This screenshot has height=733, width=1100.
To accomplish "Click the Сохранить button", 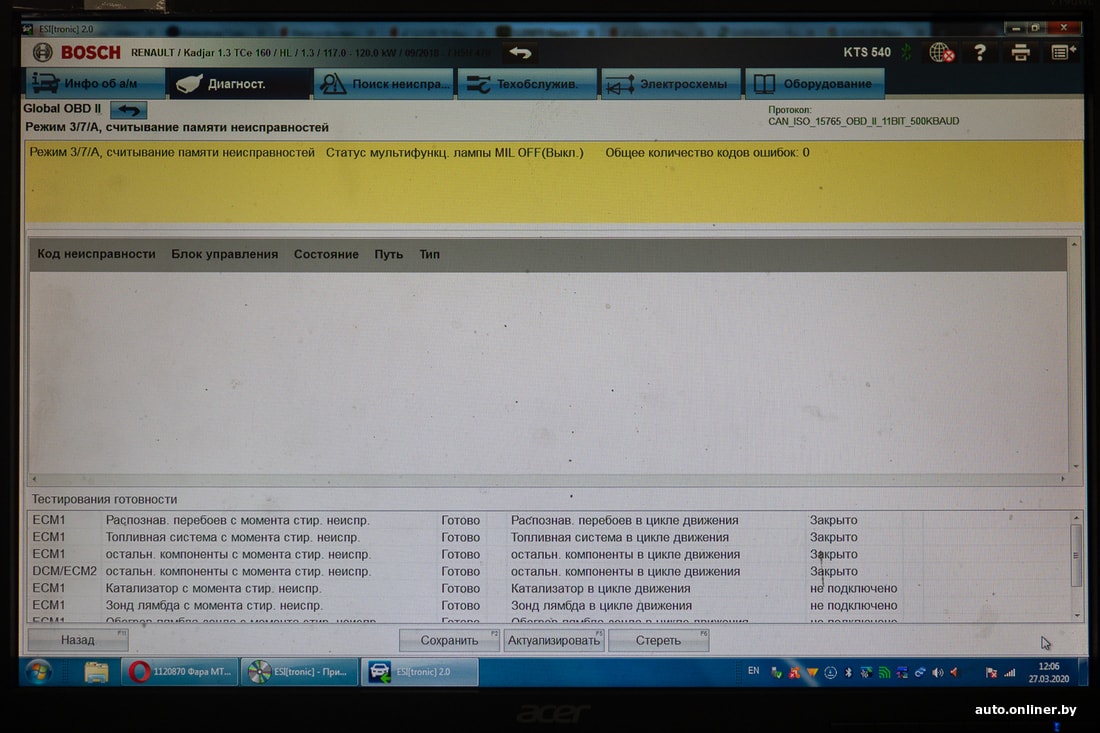I will [x=449, y=640].
